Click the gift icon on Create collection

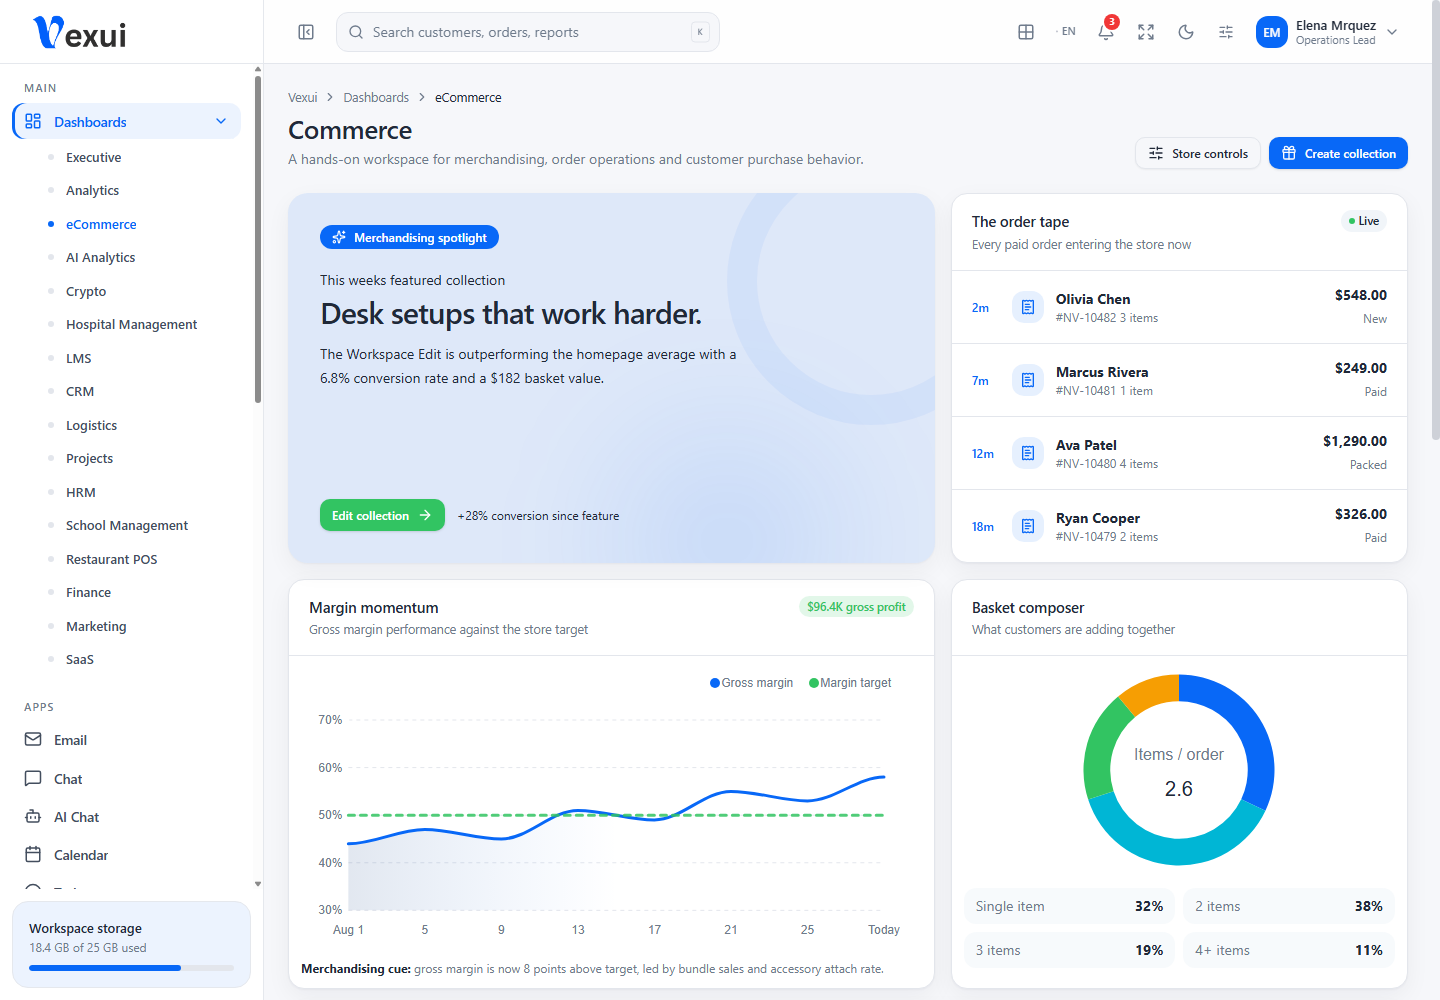[1289, 153]
